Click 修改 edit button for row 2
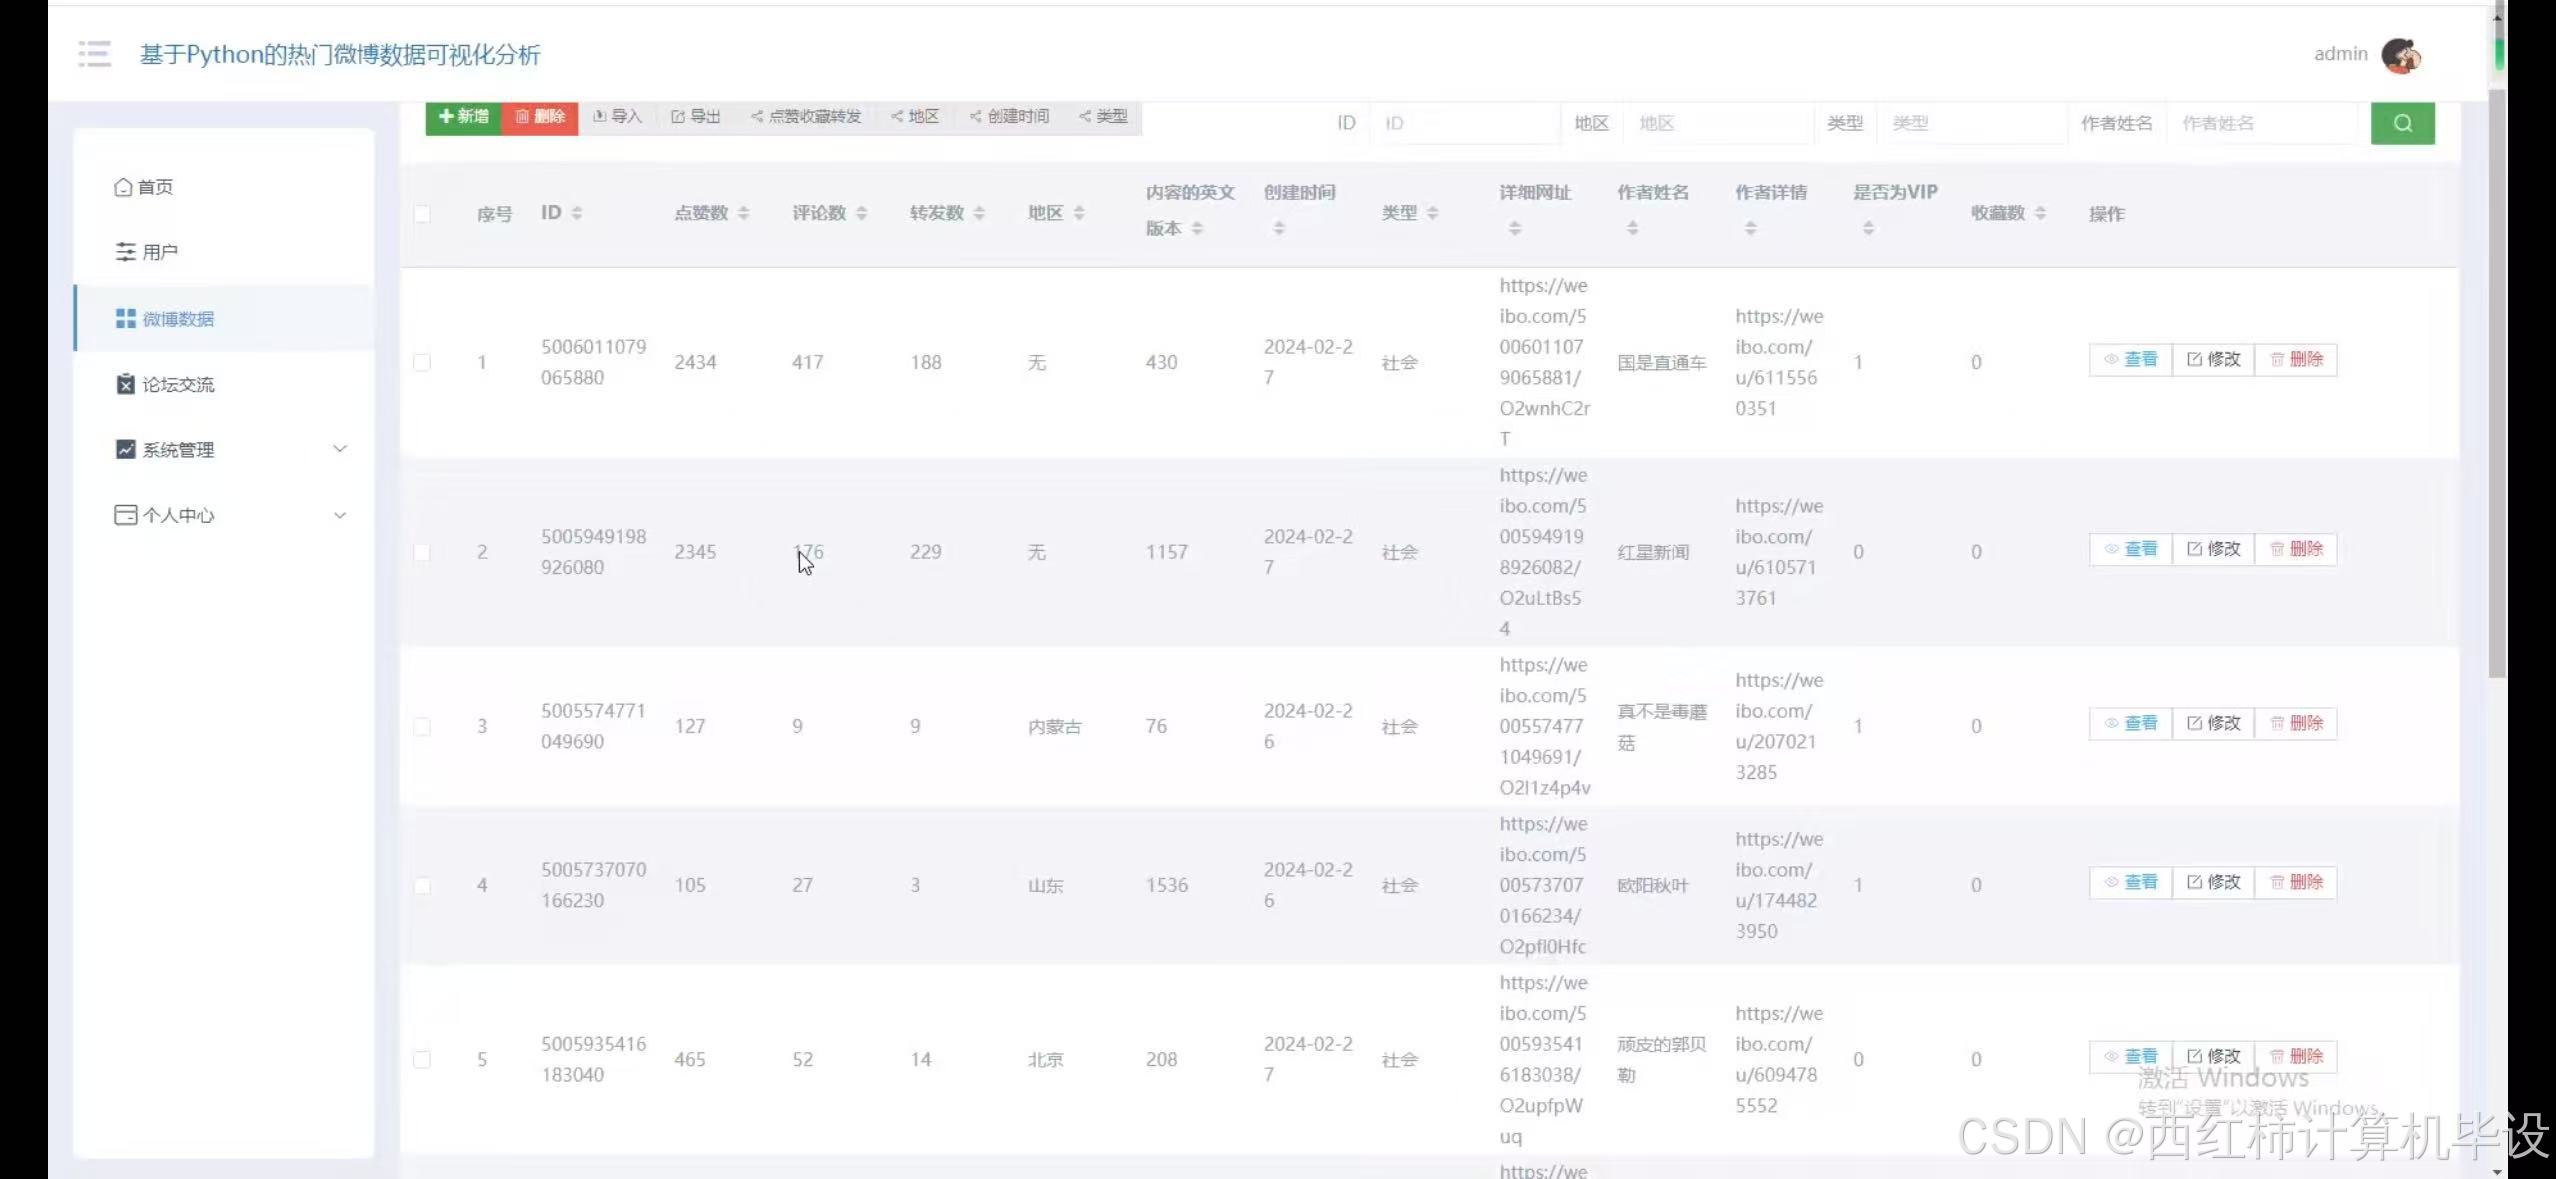This screenshot has height=1179, width=2556. (2213, 549)
